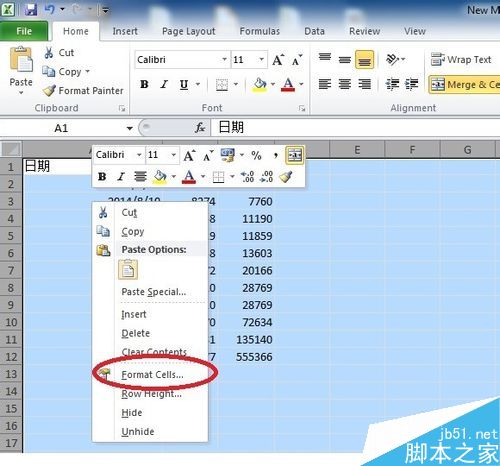Viewport: 500px width, 466px height.
Task: Toggle Bold in the ribbon Font group
Action: [x=144, y=84]
